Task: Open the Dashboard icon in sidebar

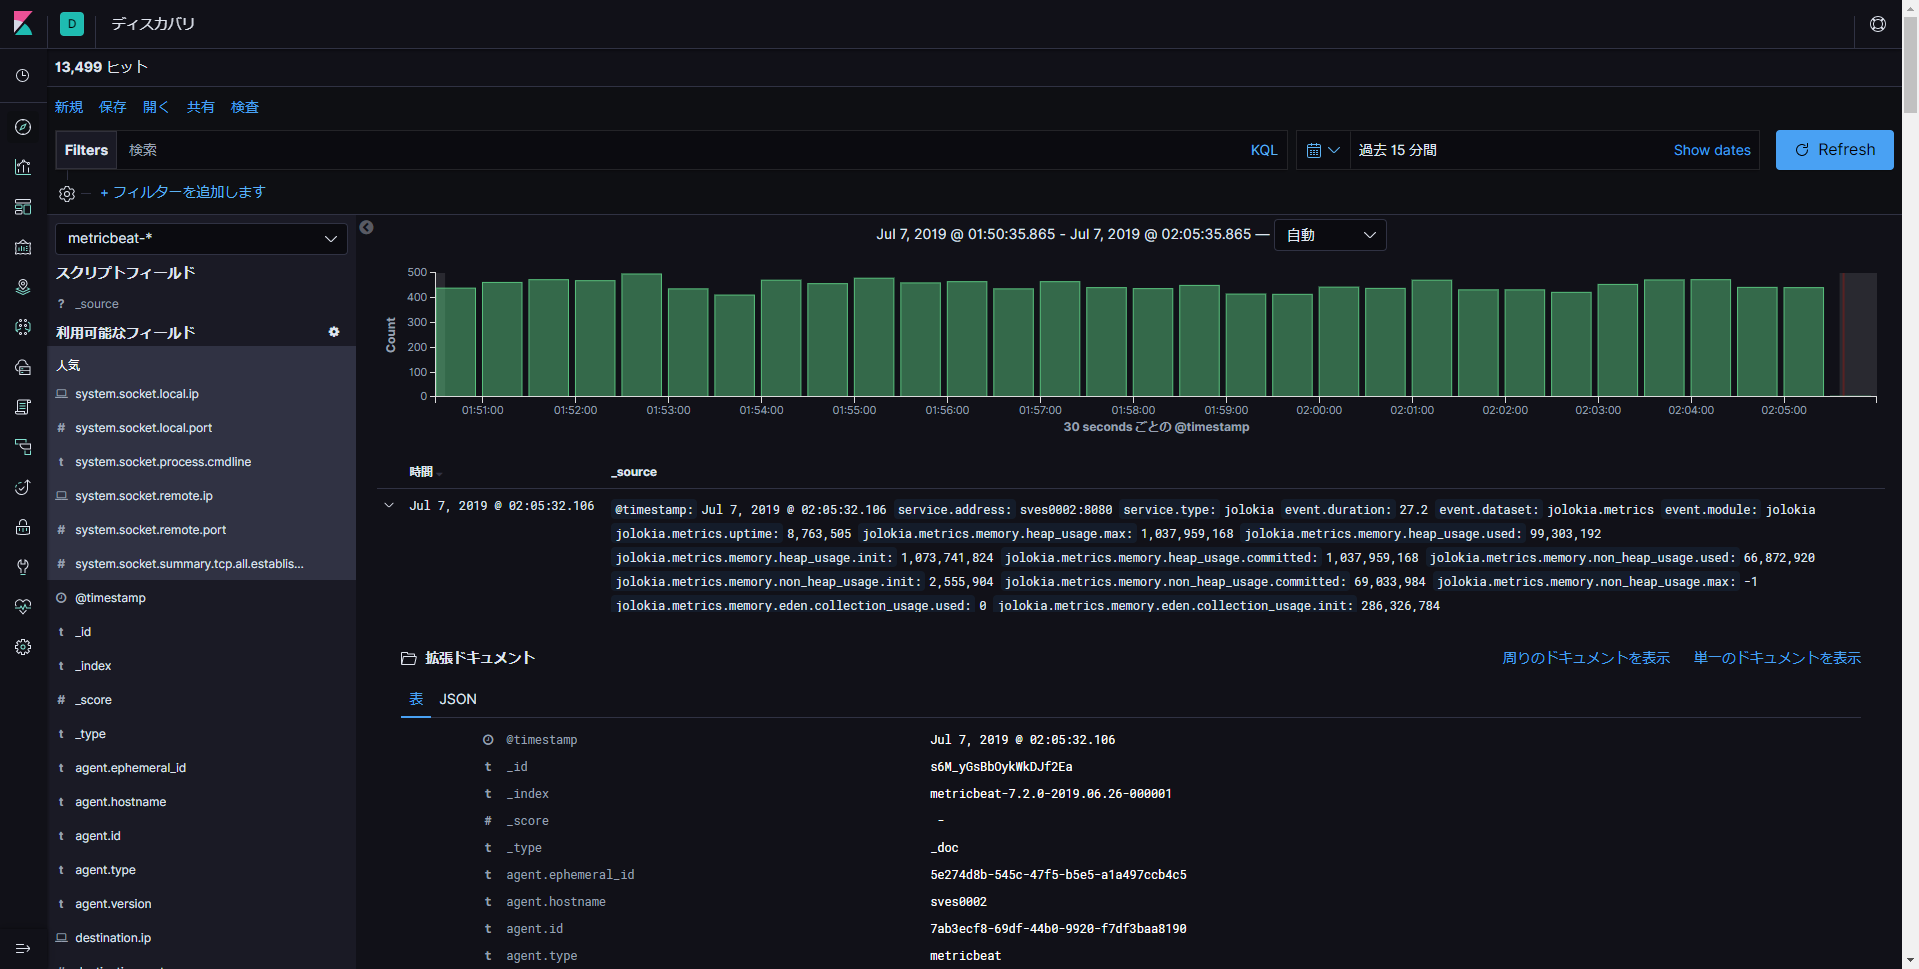Action: pyautogui.click(x=23, y=207)
